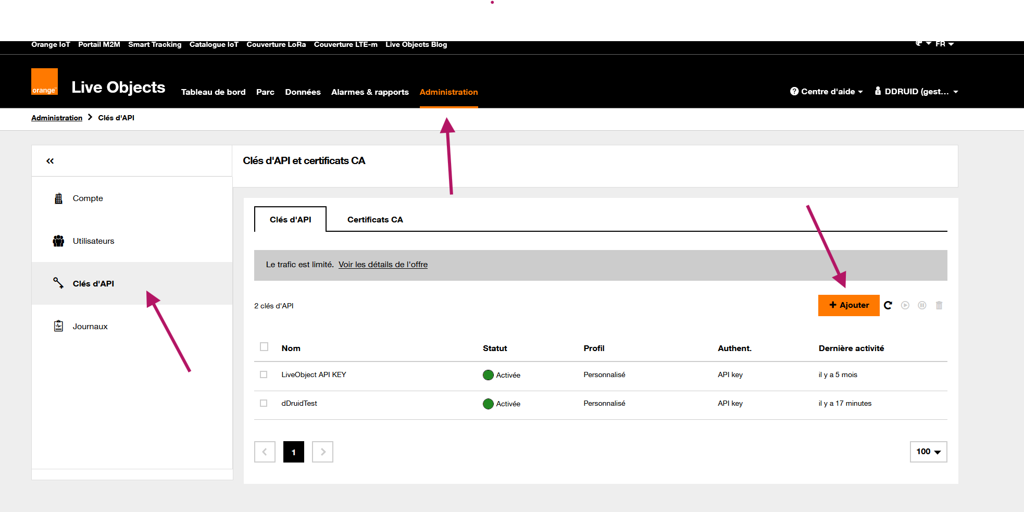Screen dimensions: 1024x512
Task: Open the DDRUID account dropdown
Action: click(x=916, y=92)
